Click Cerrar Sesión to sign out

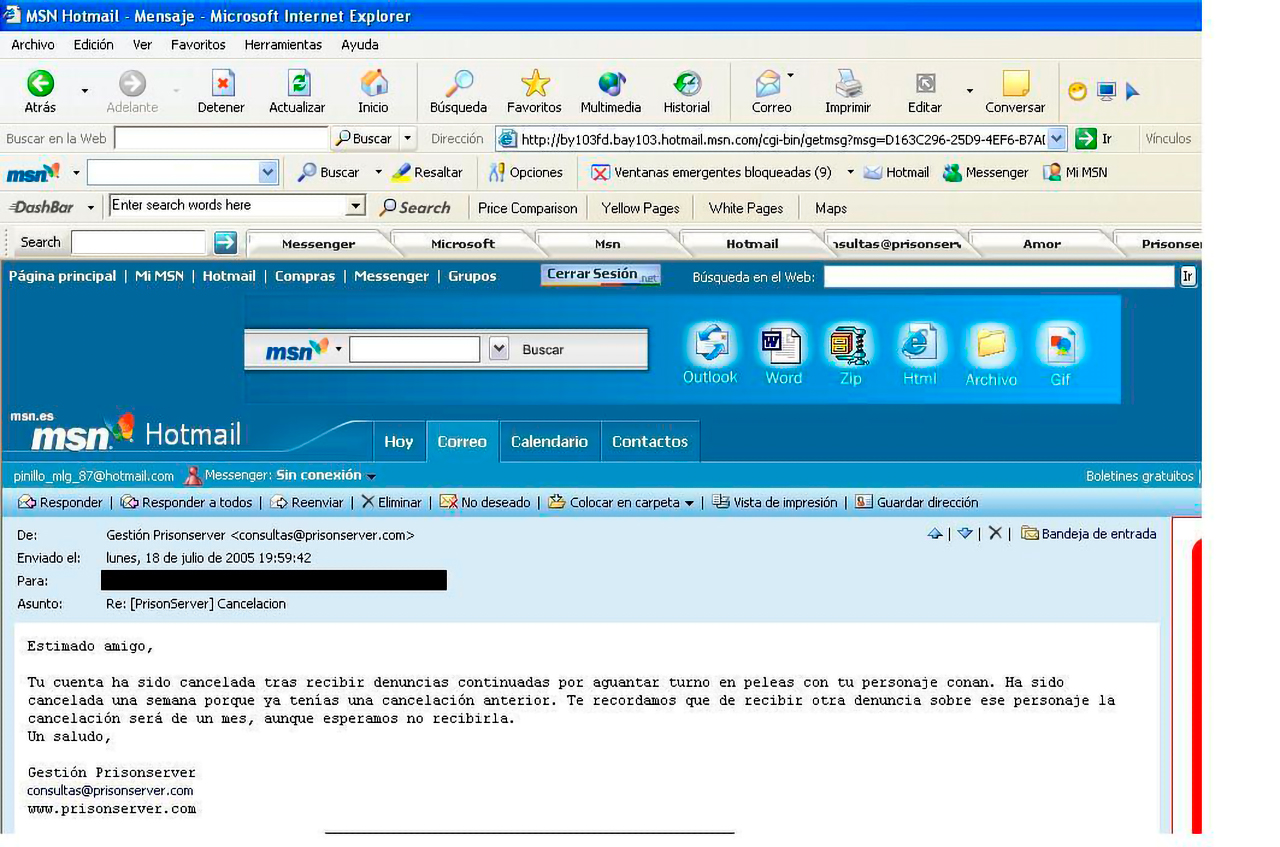pyautogui.click(x=601, y=275)
